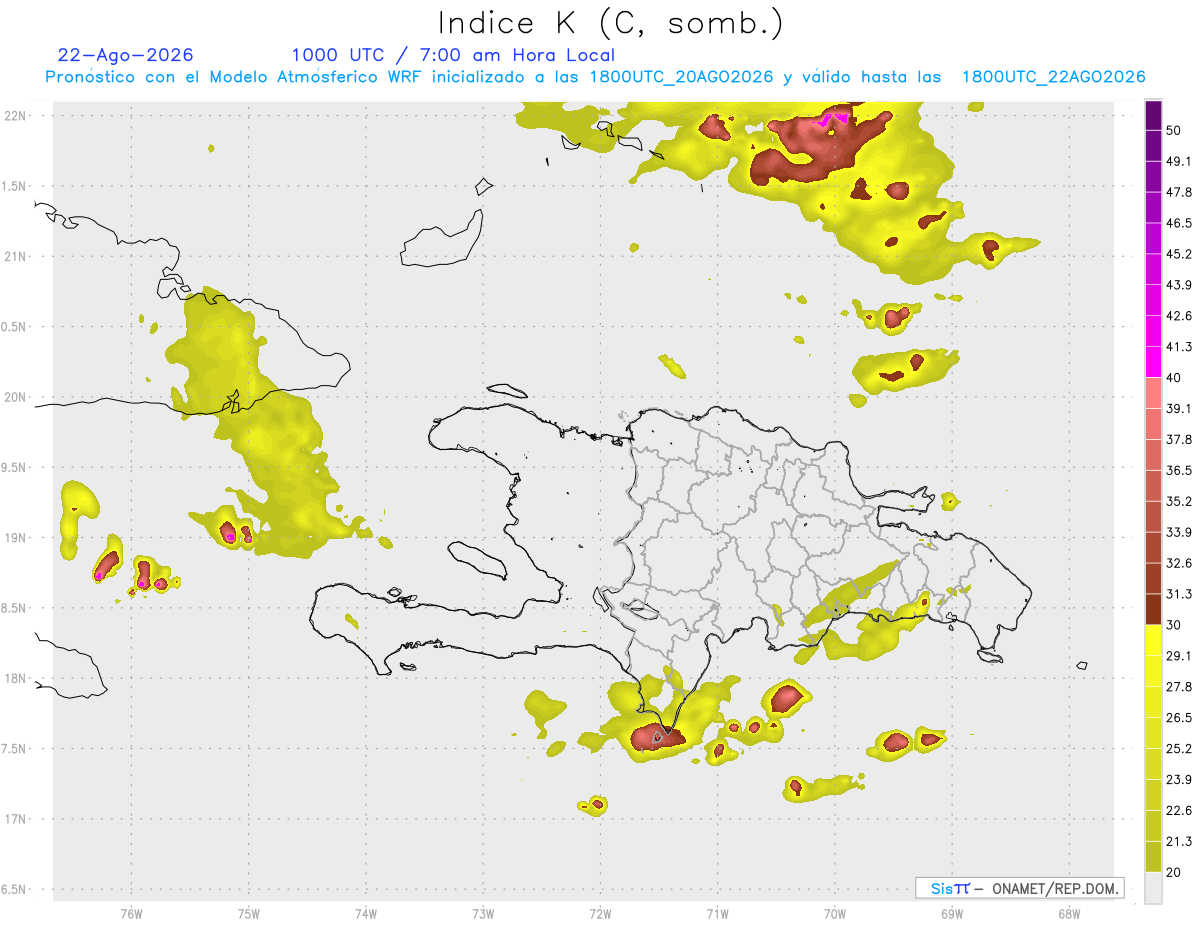This screenshot has height=927, width=1200.
Task: Click the '37.8' color bar label
Action: click(x=1179, y=439)
